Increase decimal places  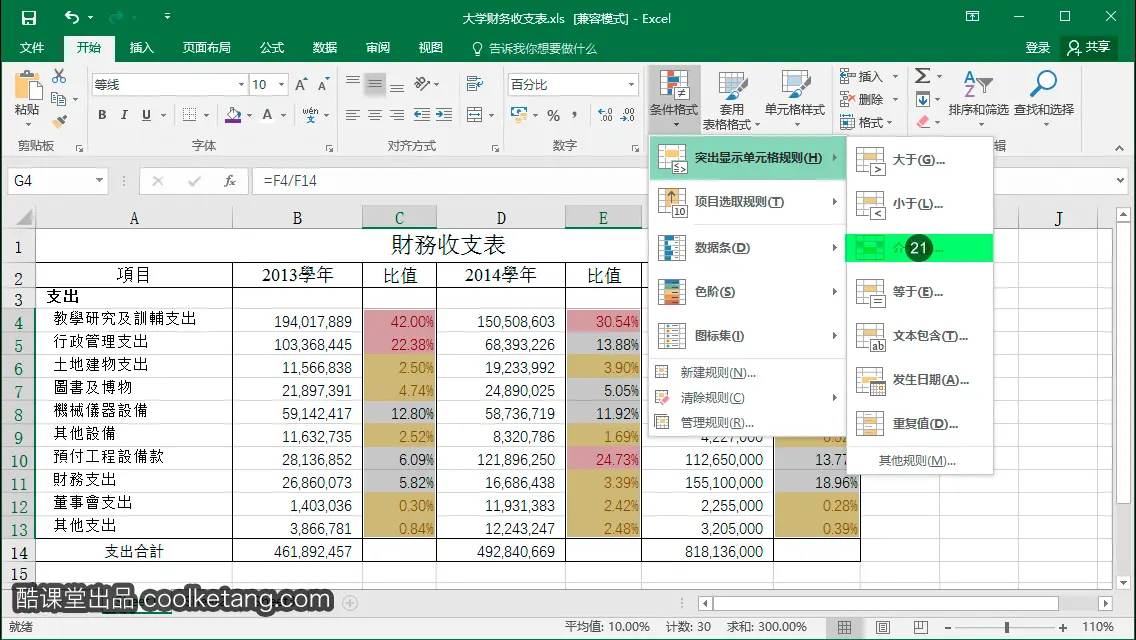click(x=605, y=115)
